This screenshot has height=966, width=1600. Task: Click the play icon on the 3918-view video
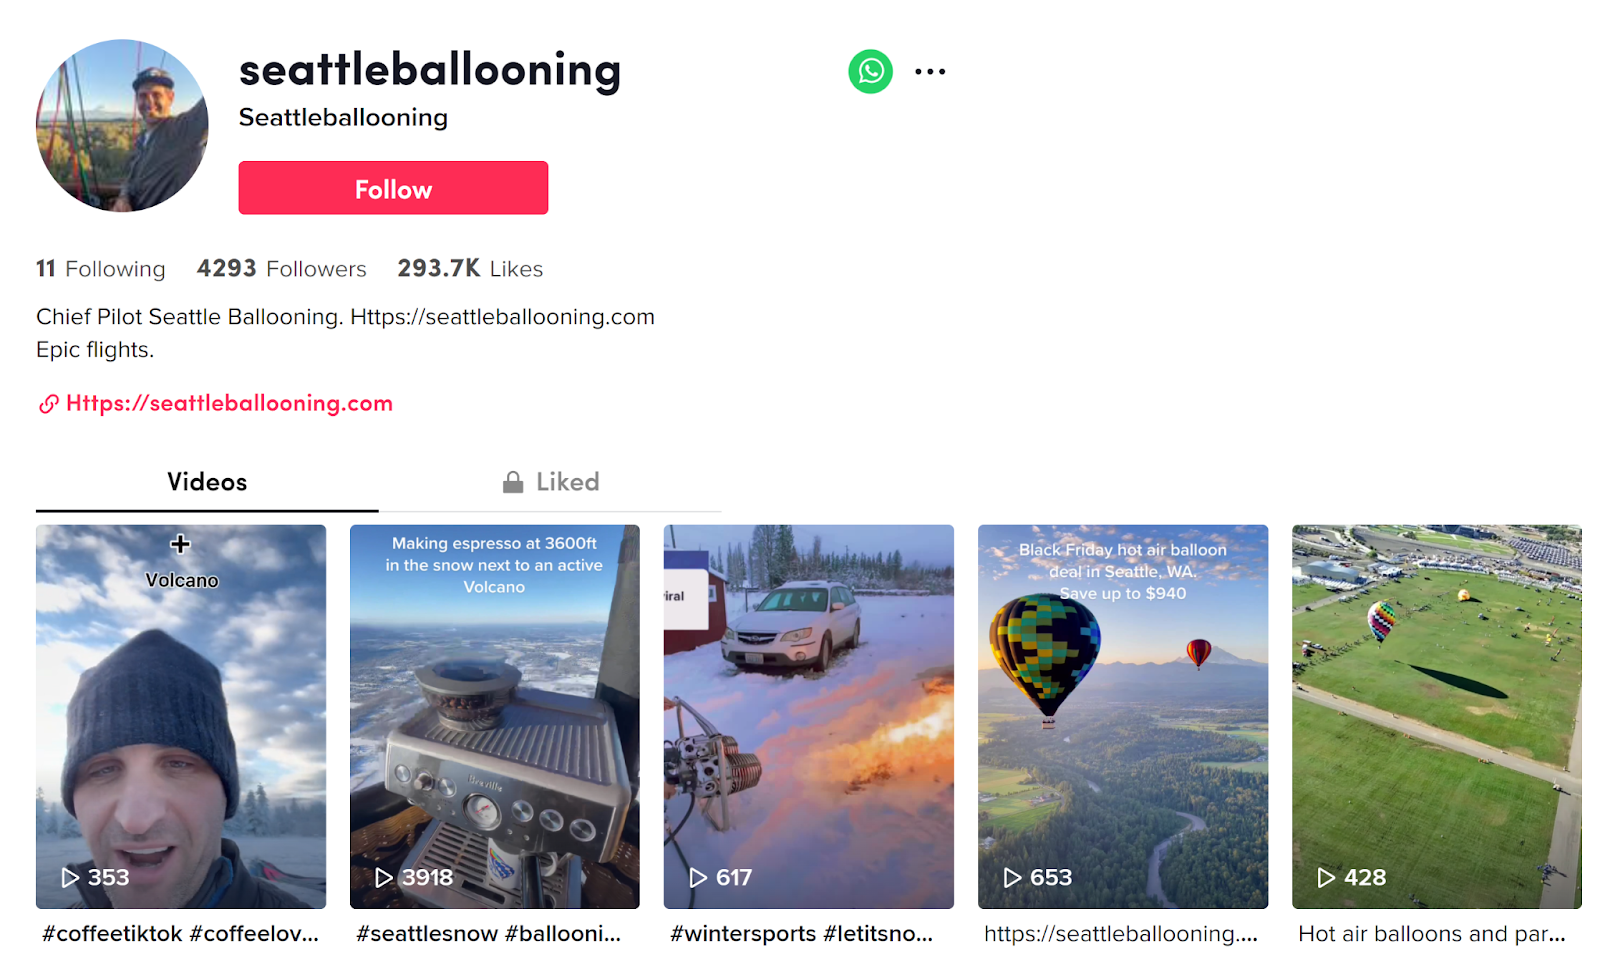(384, 878)
